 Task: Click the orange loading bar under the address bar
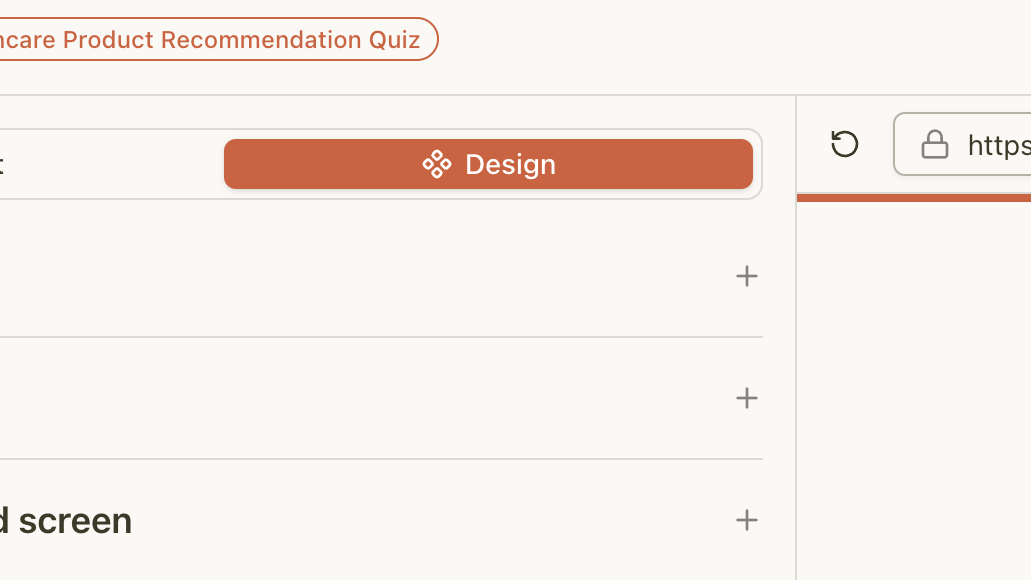(x=913, y=198)
